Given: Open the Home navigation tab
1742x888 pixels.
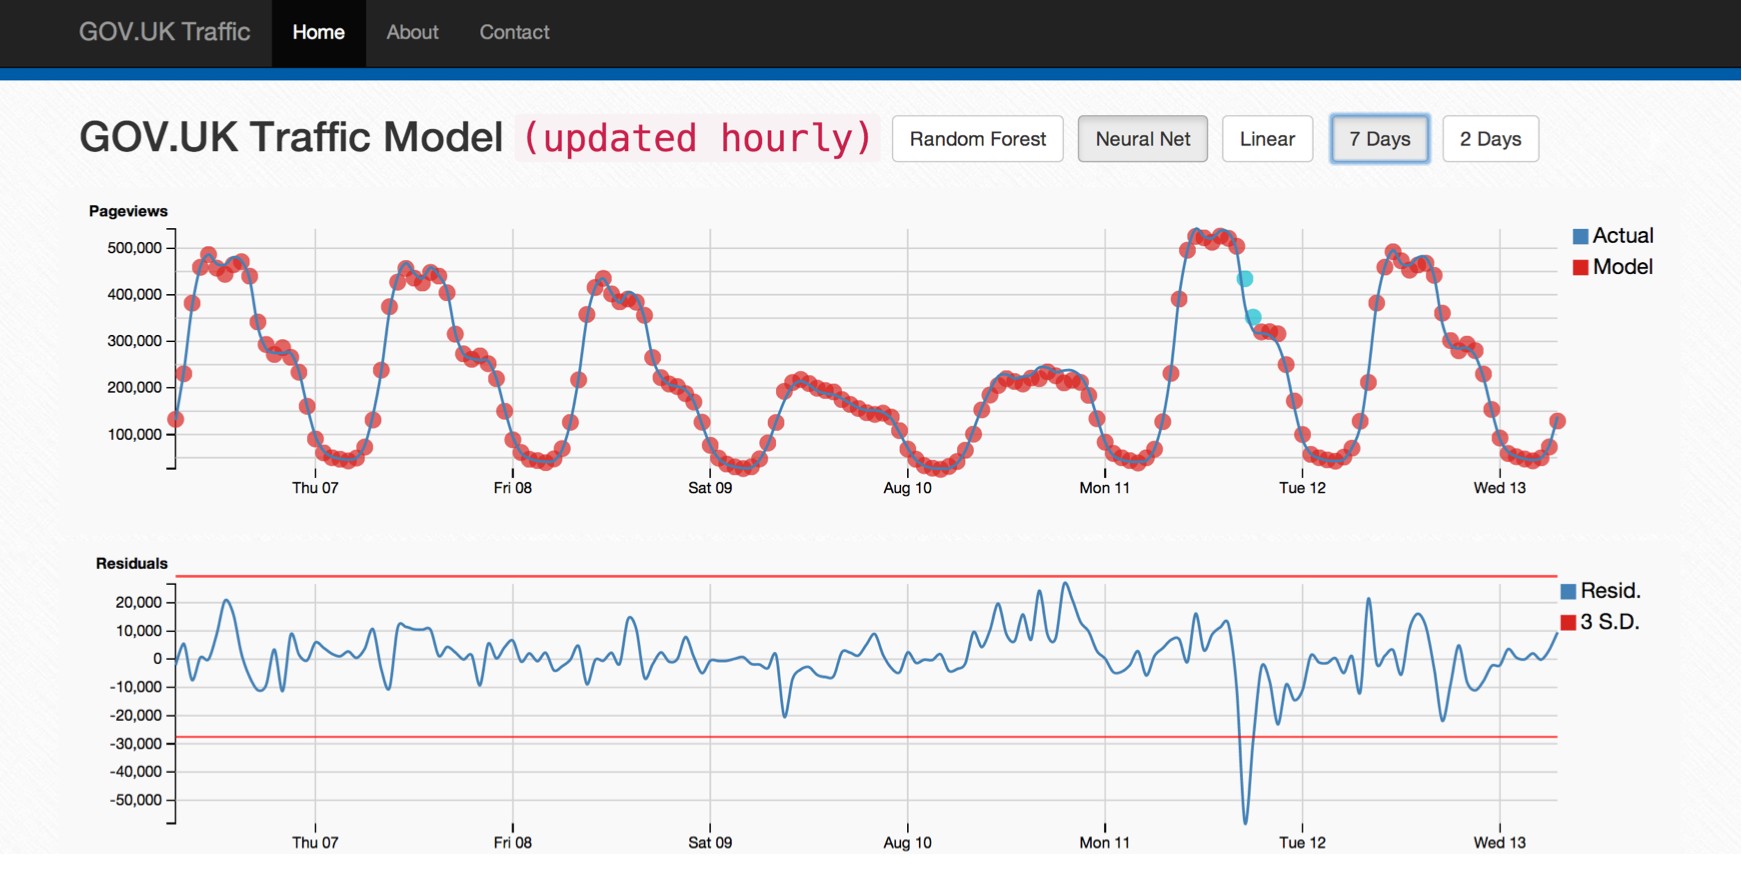Looking at the screenshot, I should [x=318, y=33].
